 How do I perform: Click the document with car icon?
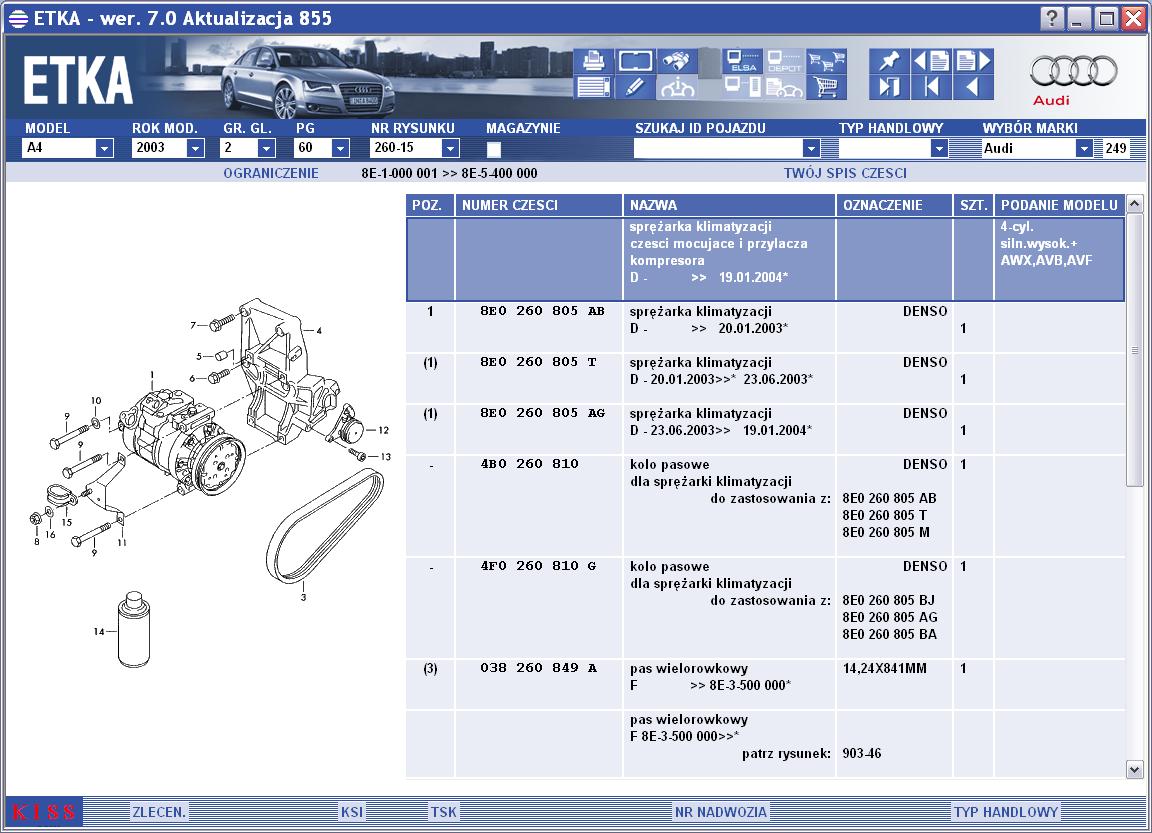pos(784,87)
